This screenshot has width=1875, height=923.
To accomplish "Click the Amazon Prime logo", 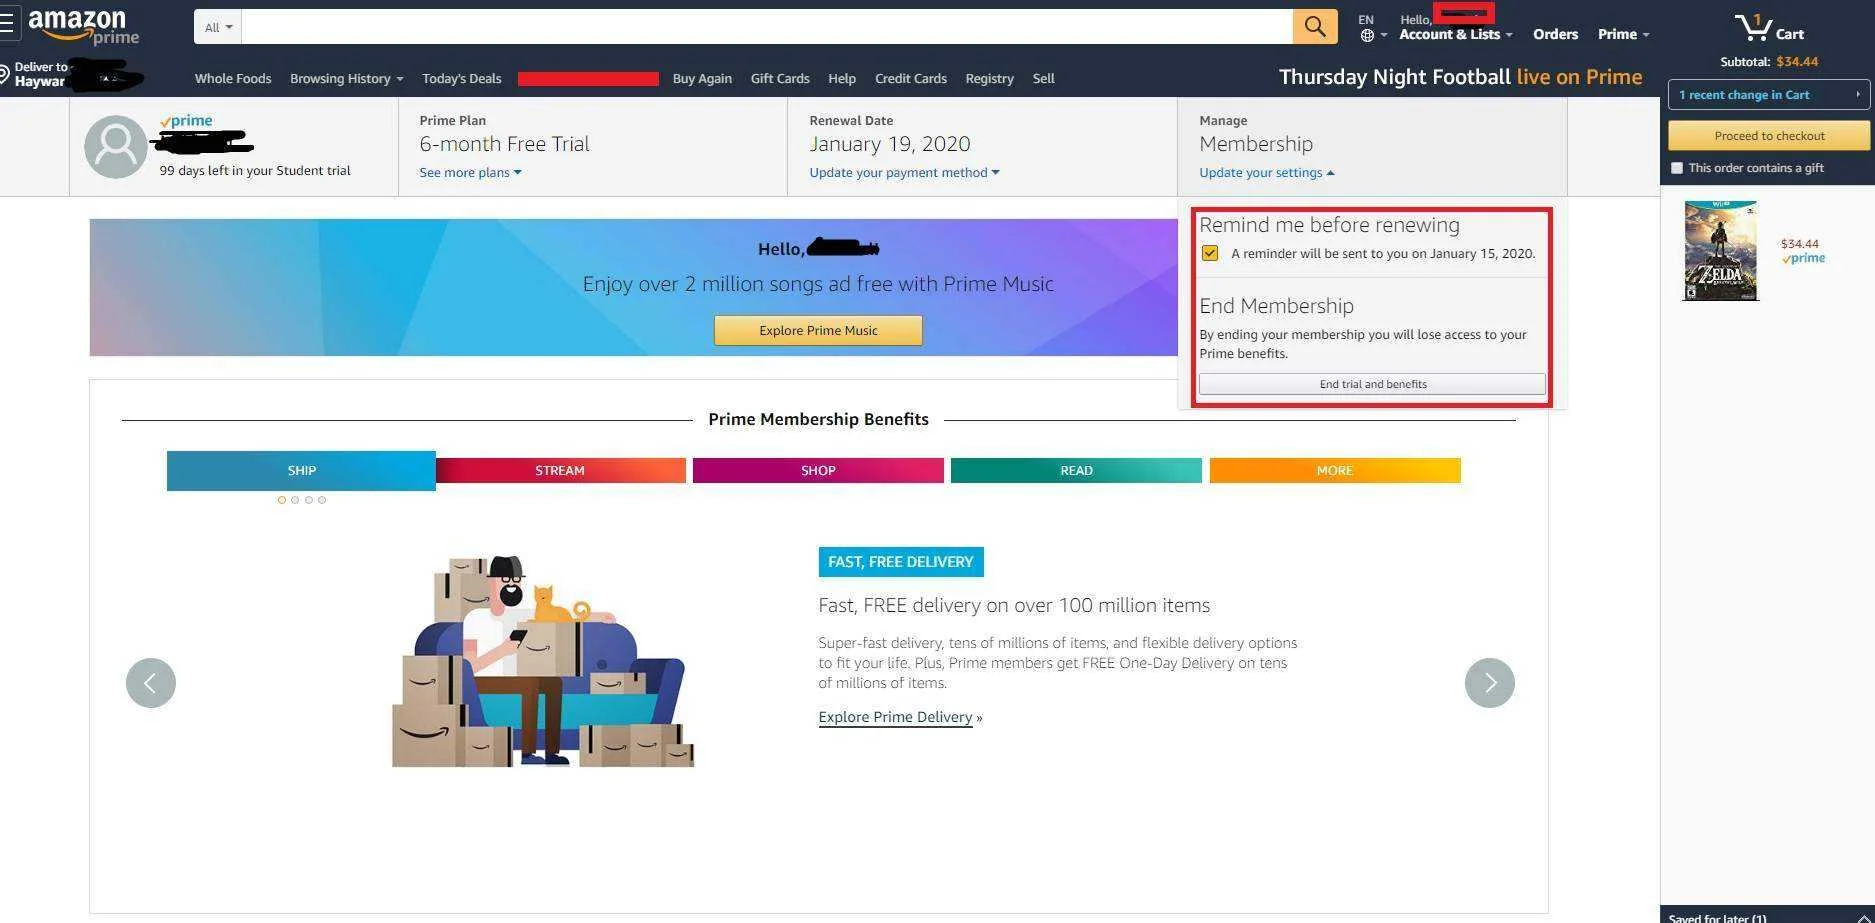I will tap(84, 27).
